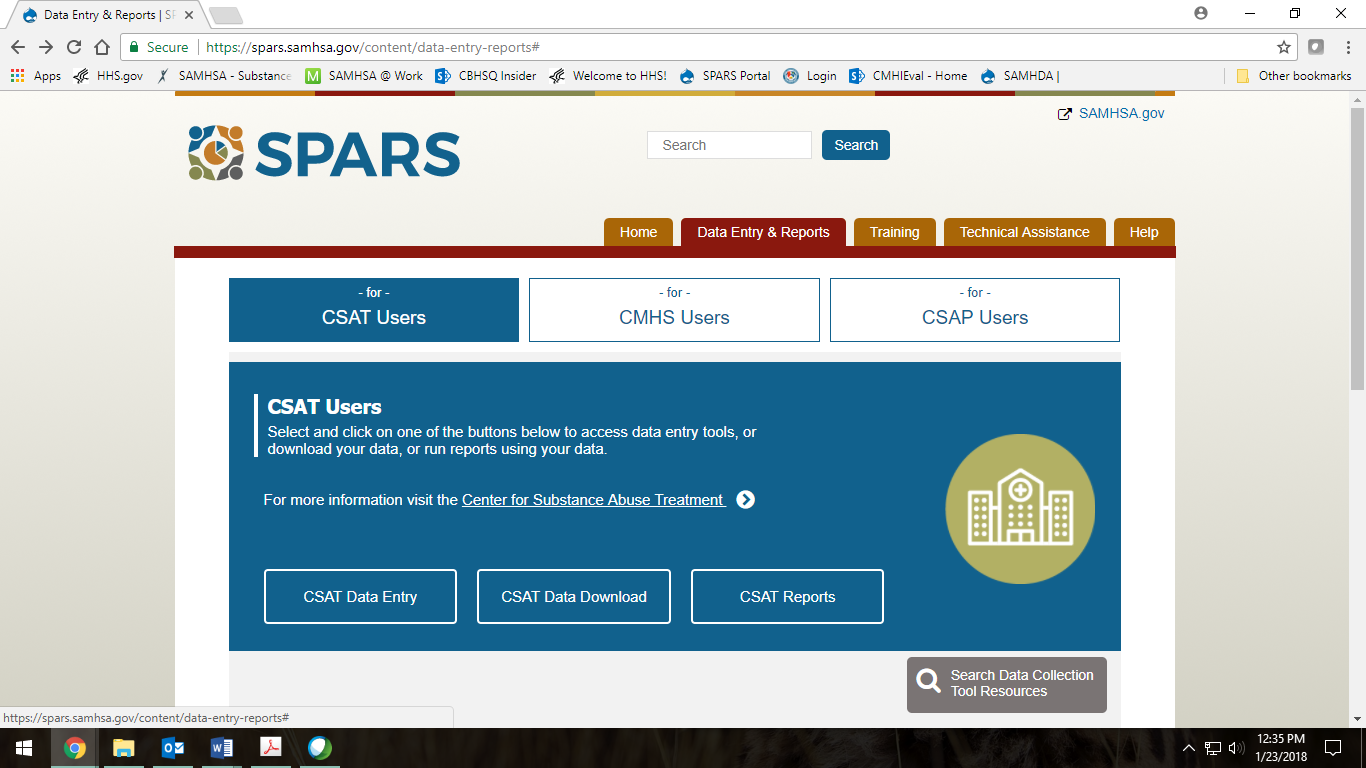Go to Chrome home page icon

[102, 47]
